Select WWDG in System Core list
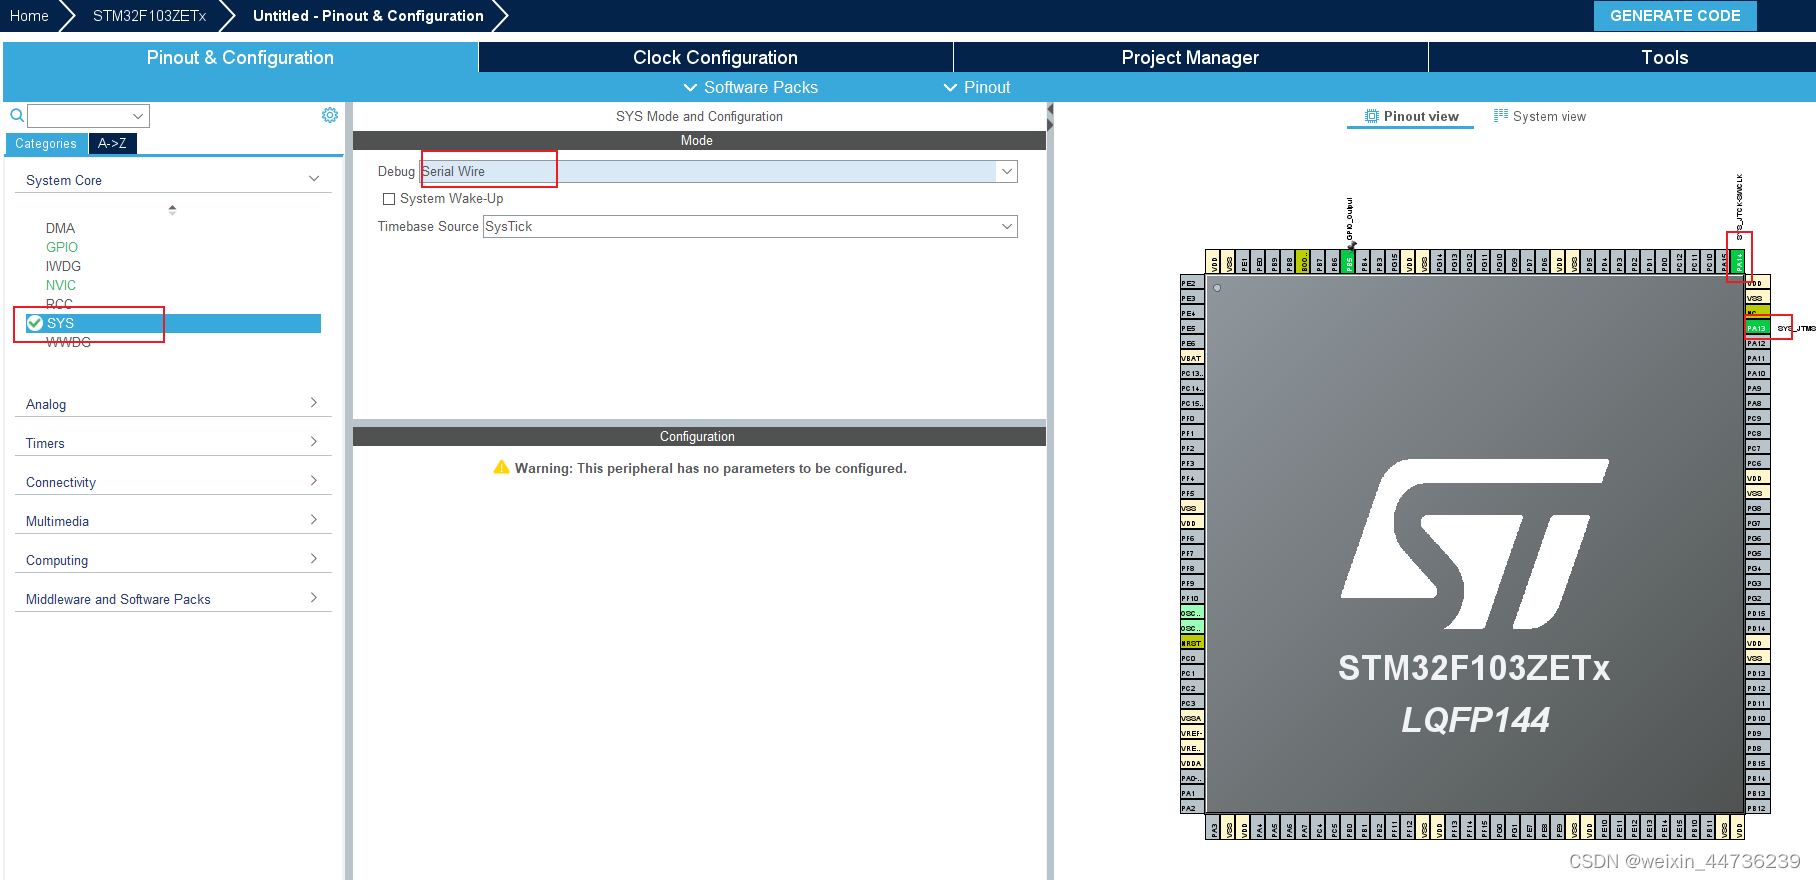Screen dimensions: 1816x880 pyautogui.click(x=68, y=342)
